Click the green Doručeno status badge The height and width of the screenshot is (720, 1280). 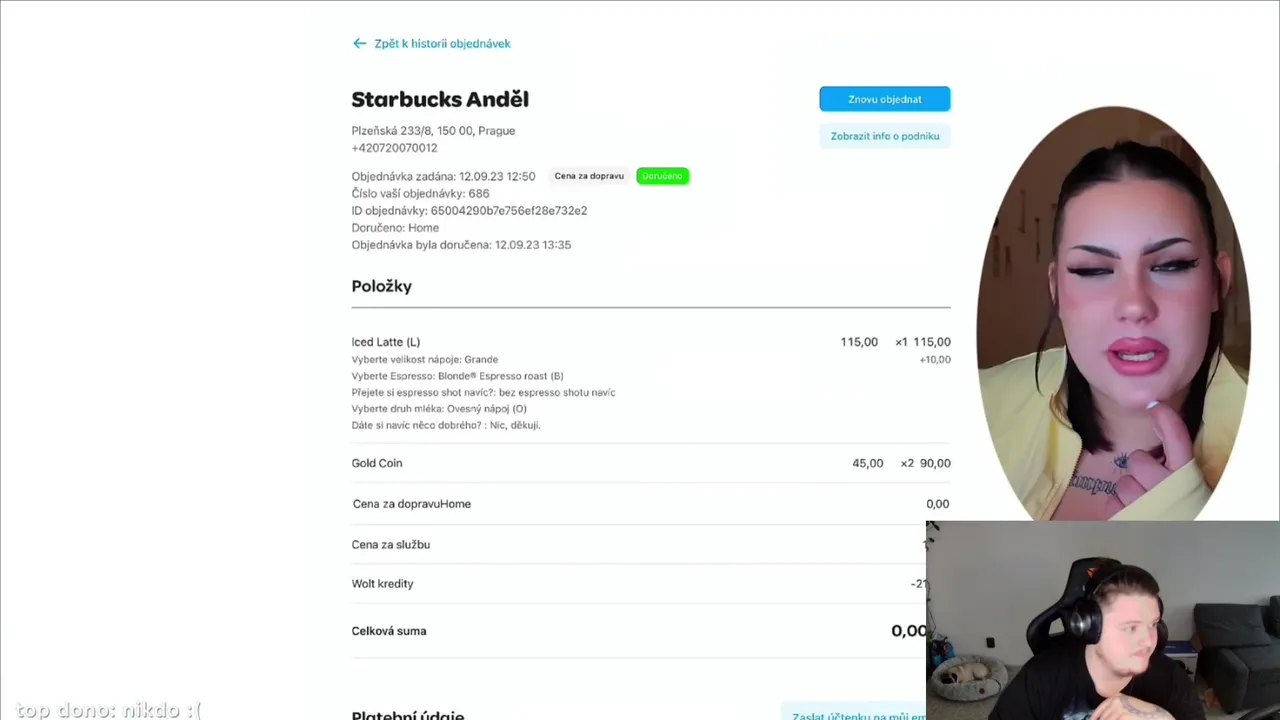point(662,176)
